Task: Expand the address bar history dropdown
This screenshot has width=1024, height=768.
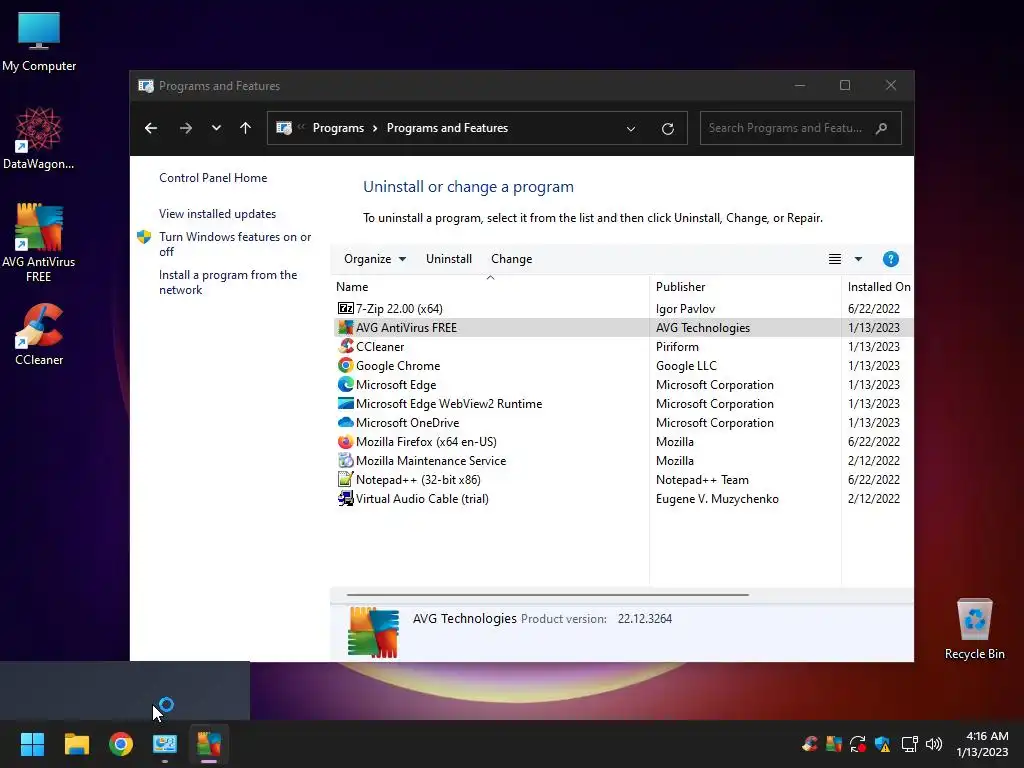Action: tap(631, 129)
